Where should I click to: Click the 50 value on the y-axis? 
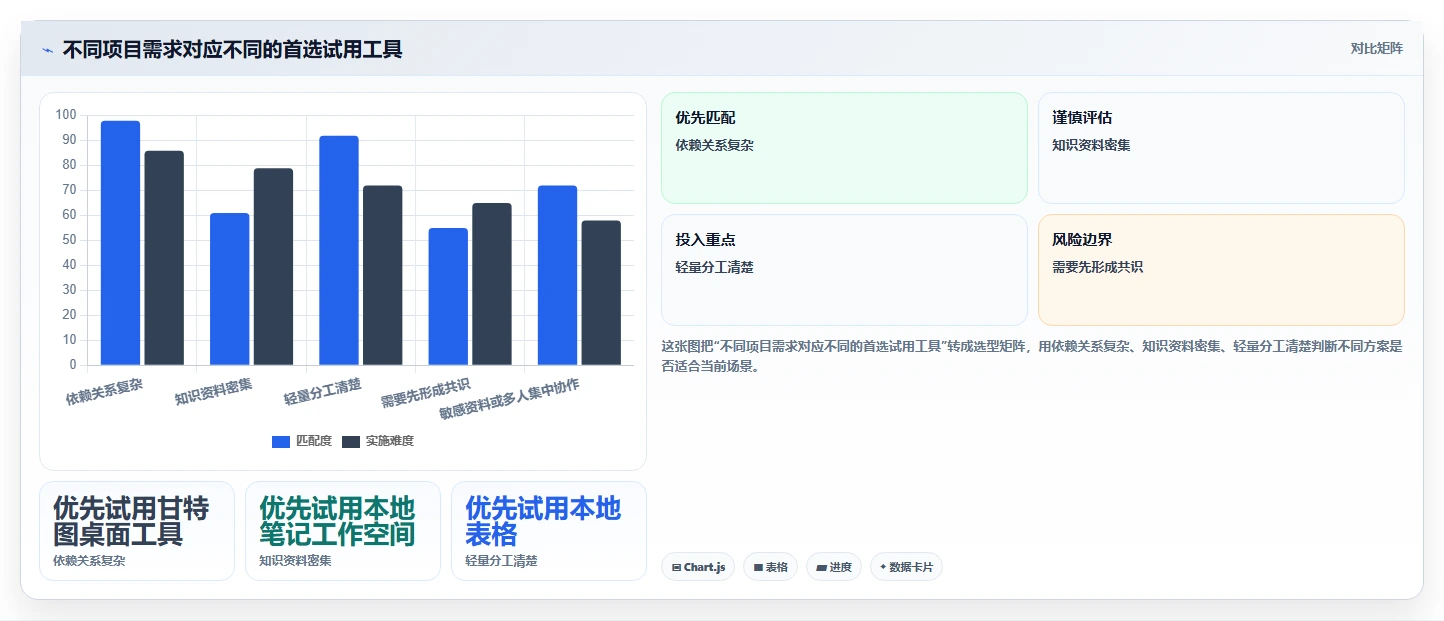(69, 240)
